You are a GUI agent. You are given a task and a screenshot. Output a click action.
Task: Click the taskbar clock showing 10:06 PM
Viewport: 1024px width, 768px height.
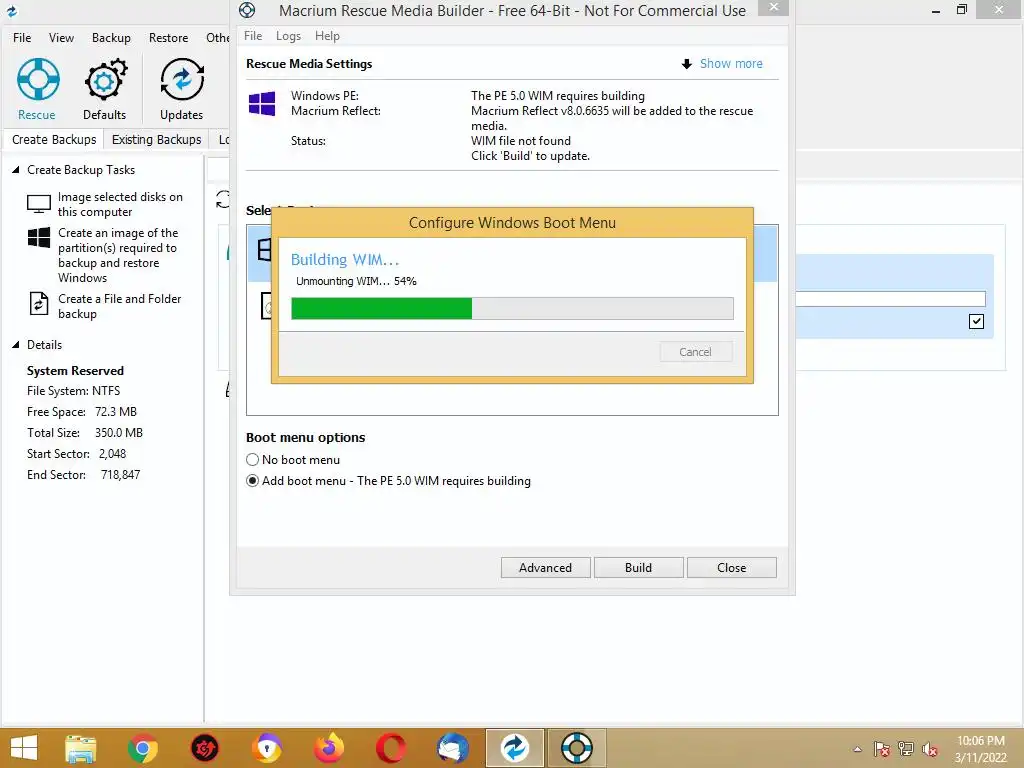tap(981, 749)
